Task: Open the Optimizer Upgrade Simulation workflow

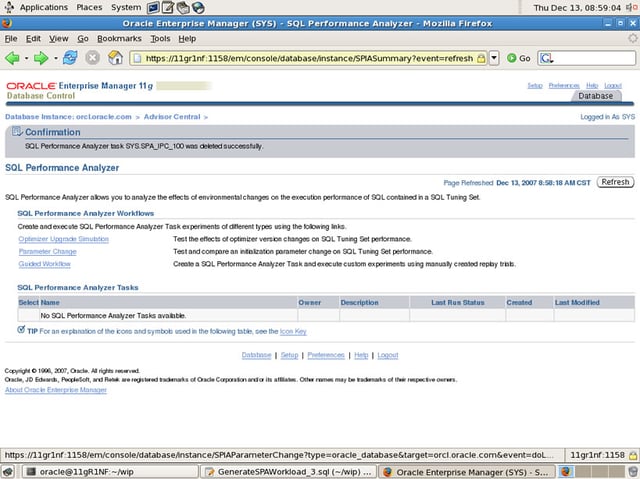Action: (x=64, y=239)
